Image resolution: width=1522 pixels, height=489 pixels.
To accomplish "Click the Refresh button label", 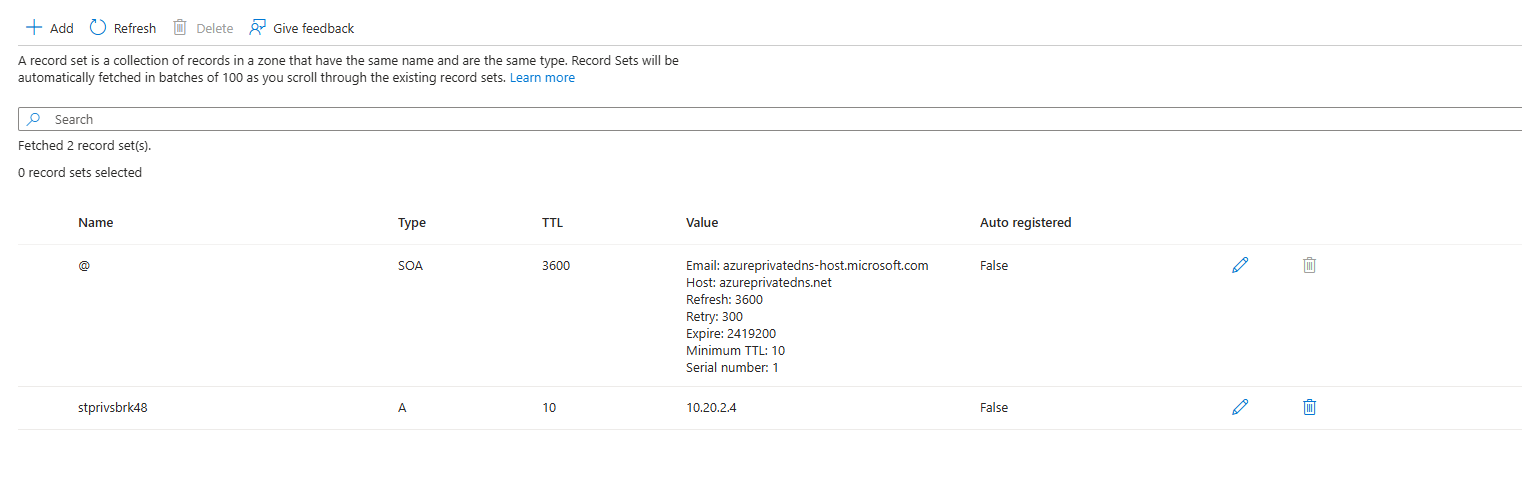I will 135,28.
